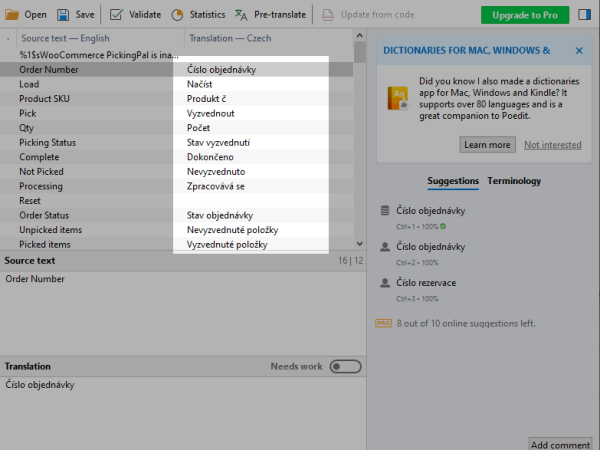Click the Add comment button
The width and height of the screenshot is (600, 450).
point(560,444)
